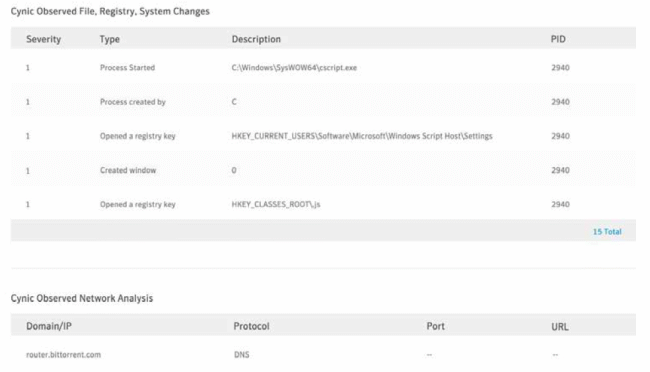The image size is (650, 372).
Task: Sort by Severity column header
Action: tap(44, 39)
